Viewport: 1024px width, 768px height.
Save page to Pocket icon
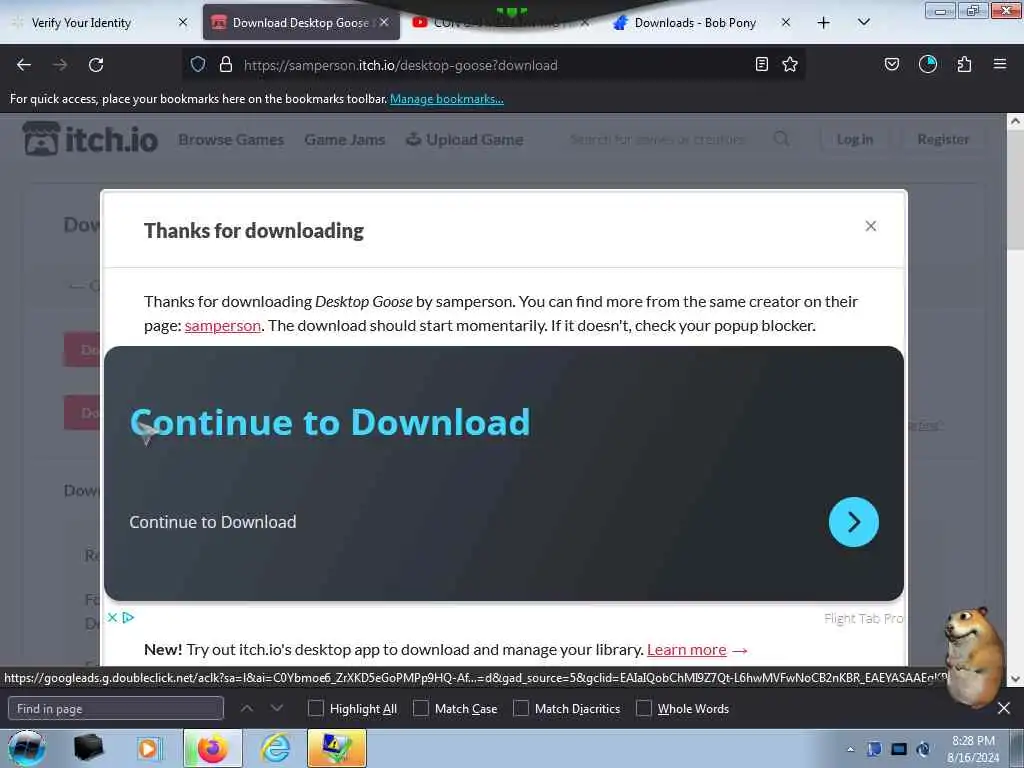892,64
